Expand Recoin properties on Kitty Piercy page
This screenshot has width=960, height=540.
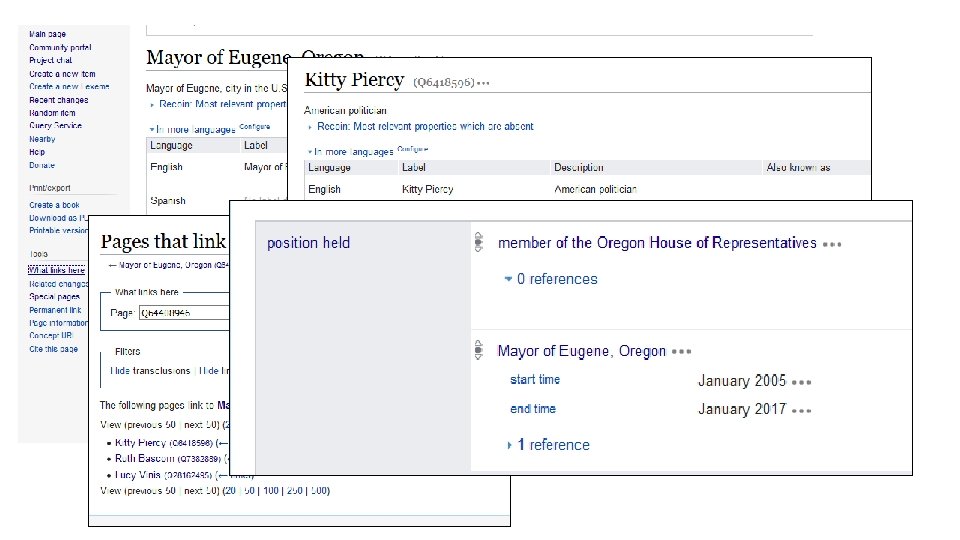[x=424, y=127]
